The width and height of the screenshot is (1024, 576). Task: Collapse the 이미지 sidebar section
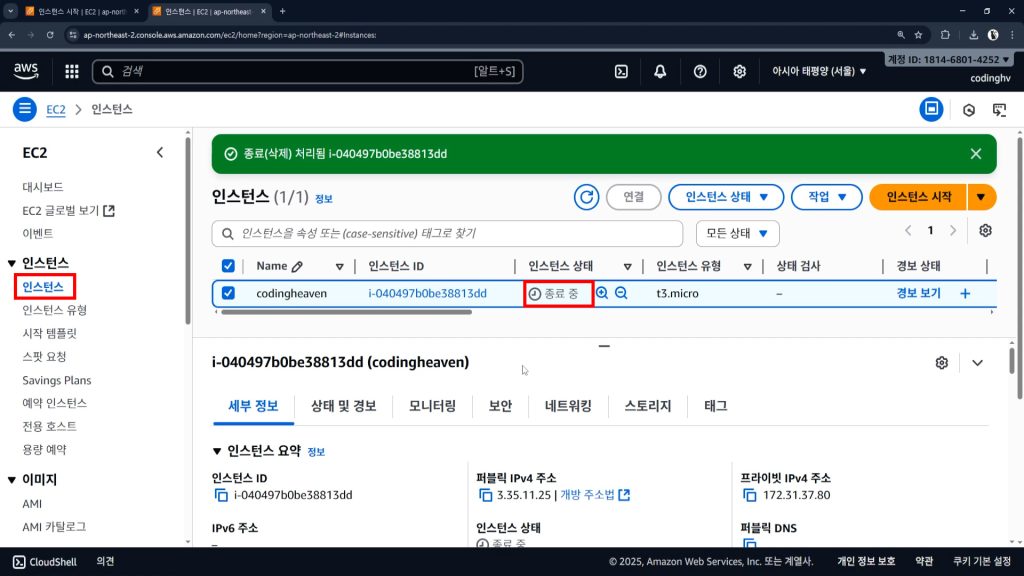coord(12,480)
